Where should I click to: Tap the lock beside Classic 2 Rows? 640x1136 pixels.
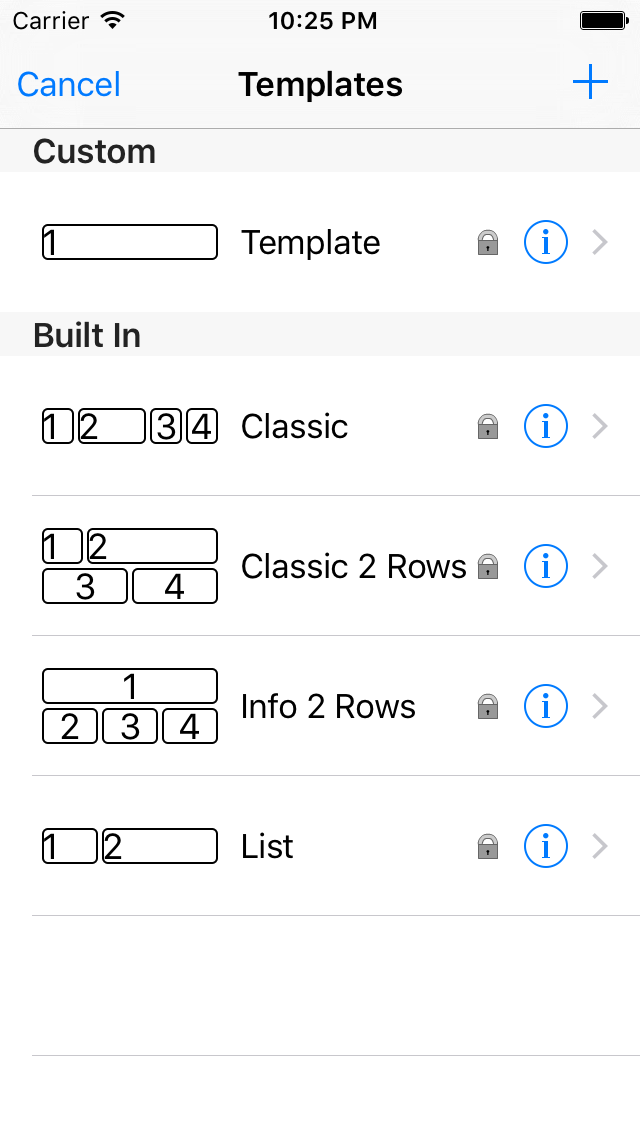[488, 567]
